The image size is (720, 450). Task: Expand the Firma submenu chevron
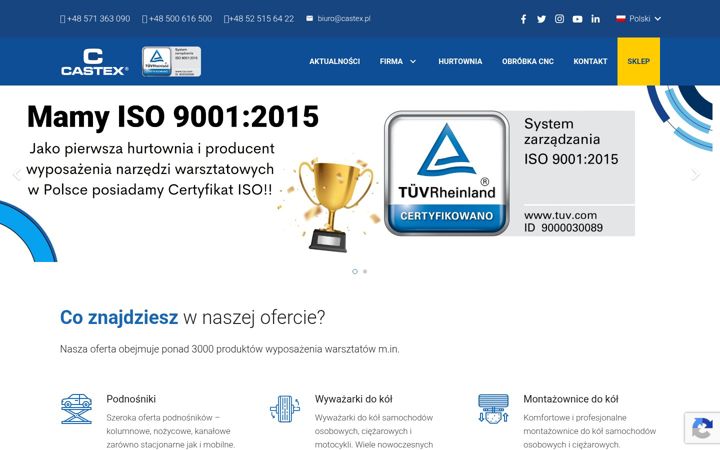413,62
